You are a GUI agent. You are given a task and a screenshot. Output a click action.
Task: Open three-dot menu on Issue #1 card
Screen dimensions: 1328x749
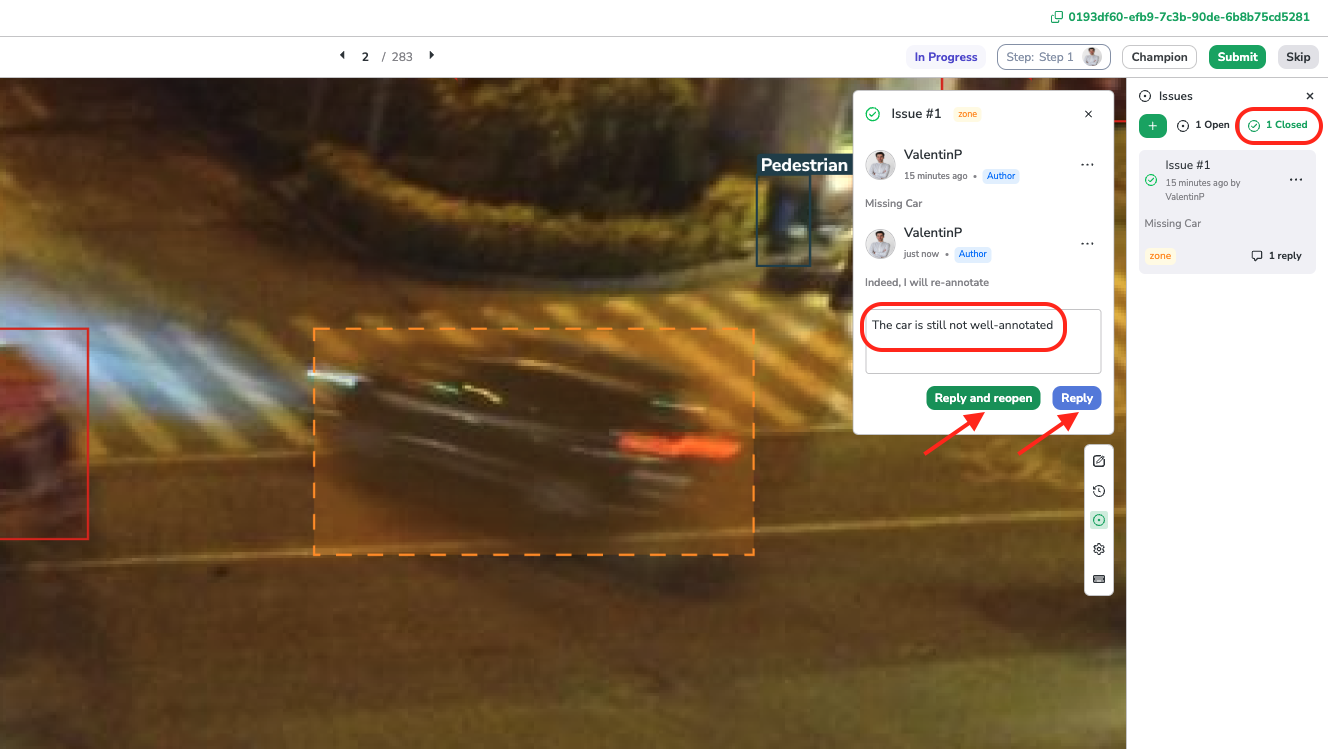[1296, 180]
